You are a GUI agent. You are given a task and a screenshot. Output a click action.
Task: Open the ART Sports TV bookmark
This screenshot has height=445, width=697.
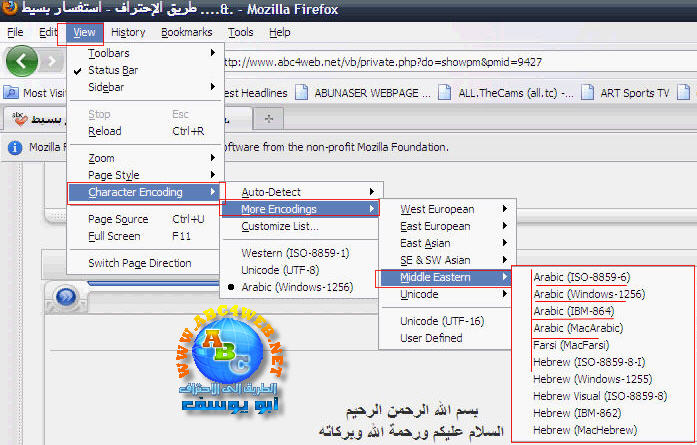click(x=634, y=93)
